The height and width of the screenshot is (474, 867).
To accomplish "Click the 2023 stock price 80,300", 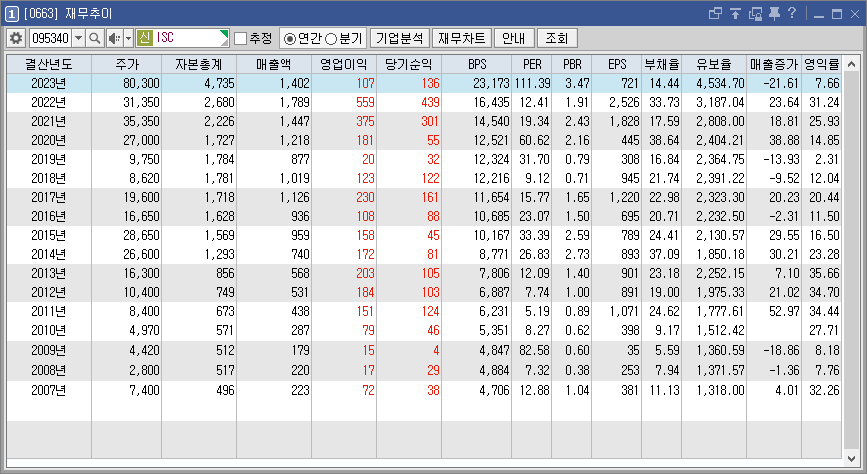I will (x=142, y=84).
